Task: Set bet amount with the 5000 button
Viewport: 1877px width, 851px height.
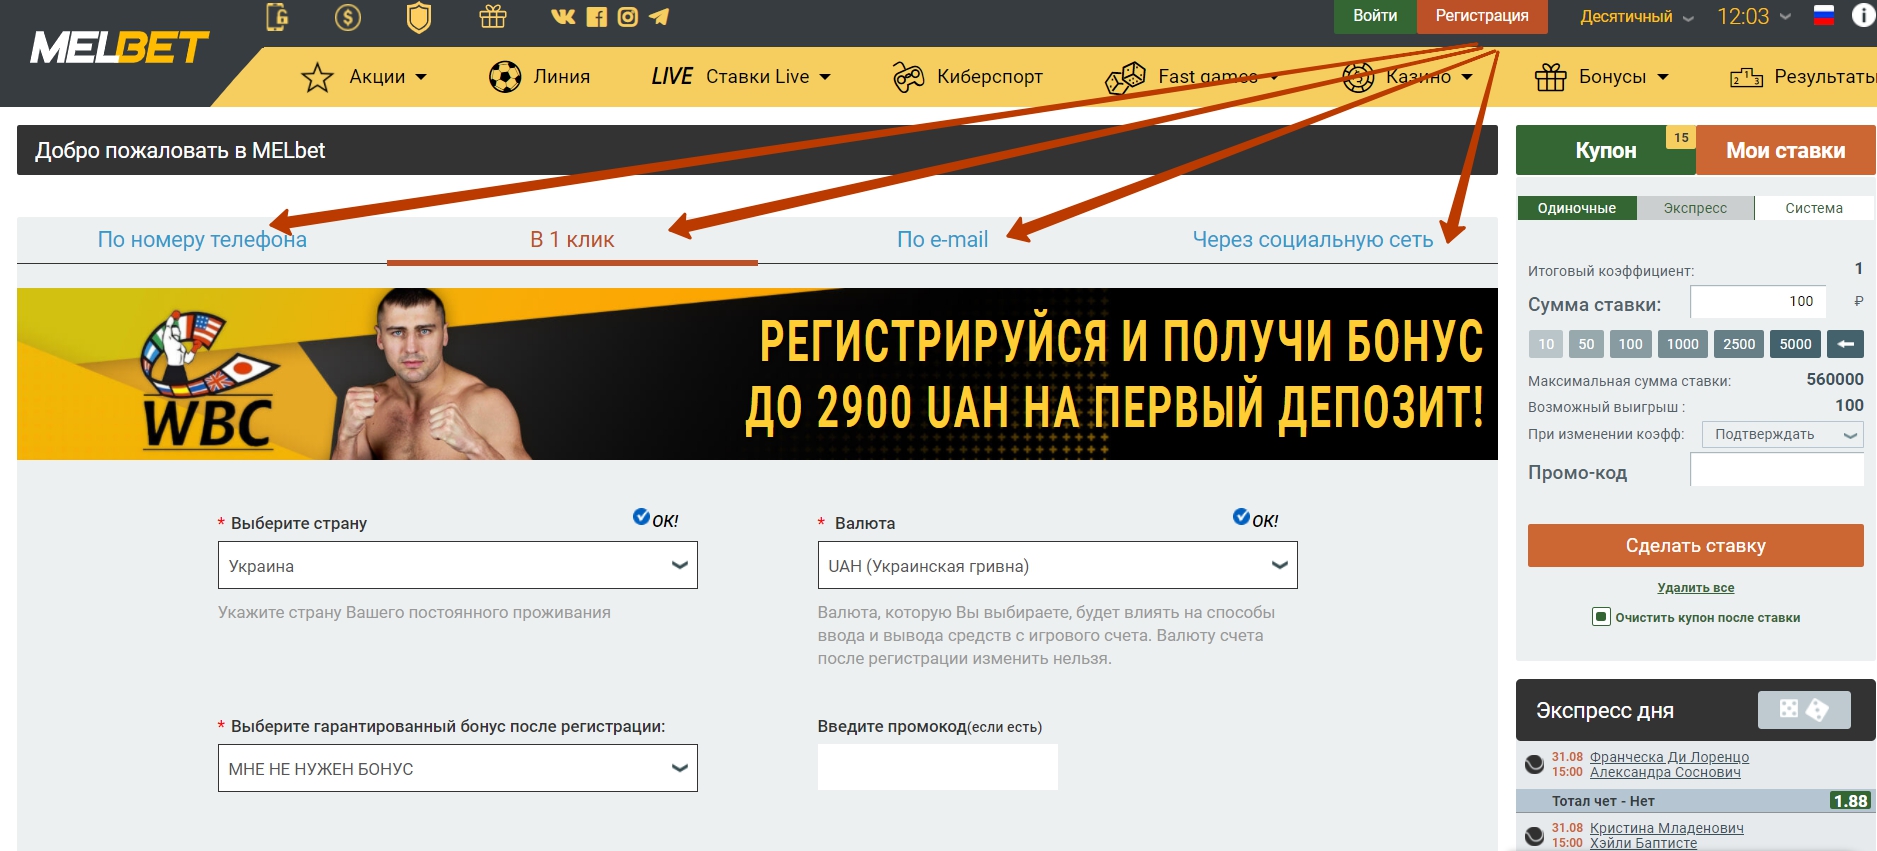Action: coord(1795,344)
